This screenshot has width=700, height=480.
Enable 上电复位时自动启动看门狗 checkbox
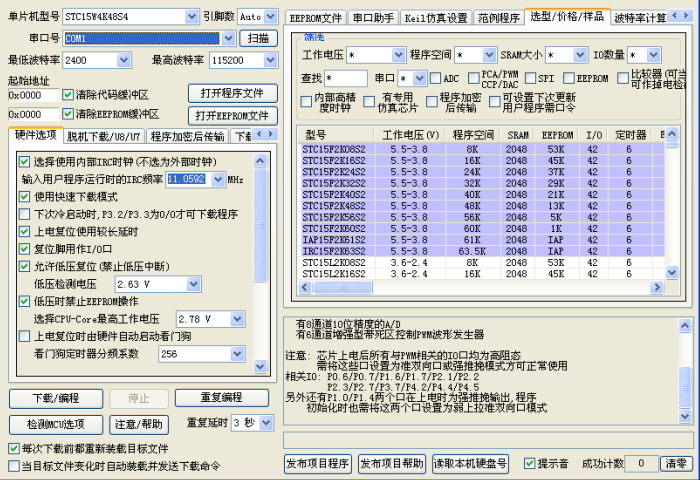coord(25,336)
